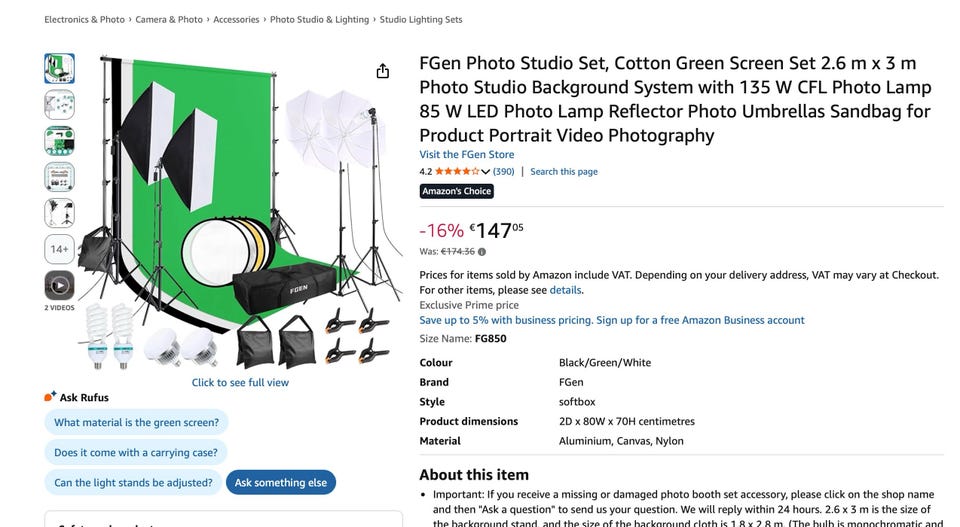Select the second product image thumbnail
This screenshot has width=960, height=527.
click(x=59, y=104)
